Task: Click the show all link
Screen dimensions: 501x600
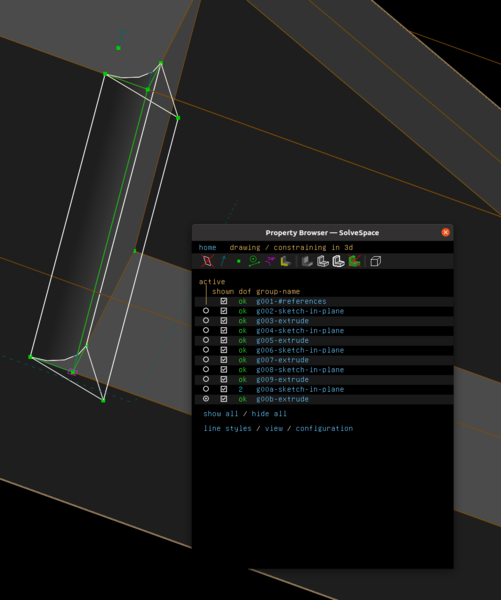Action: pos(220,414)
